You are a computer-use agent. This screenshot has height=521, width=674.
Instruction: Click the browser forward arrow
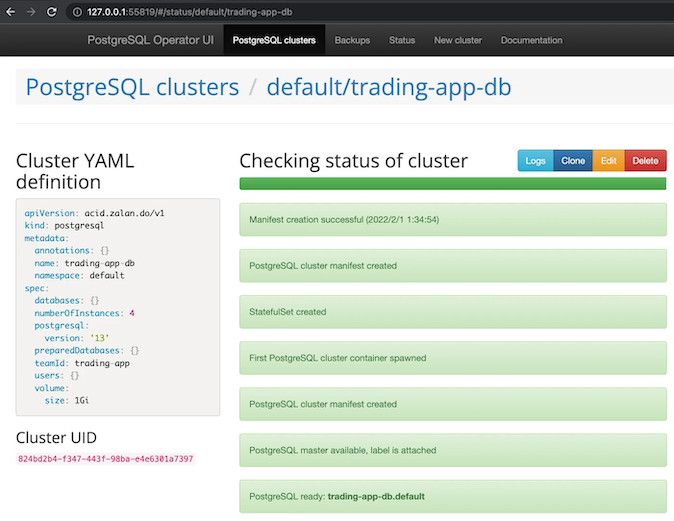coord(30,11)
